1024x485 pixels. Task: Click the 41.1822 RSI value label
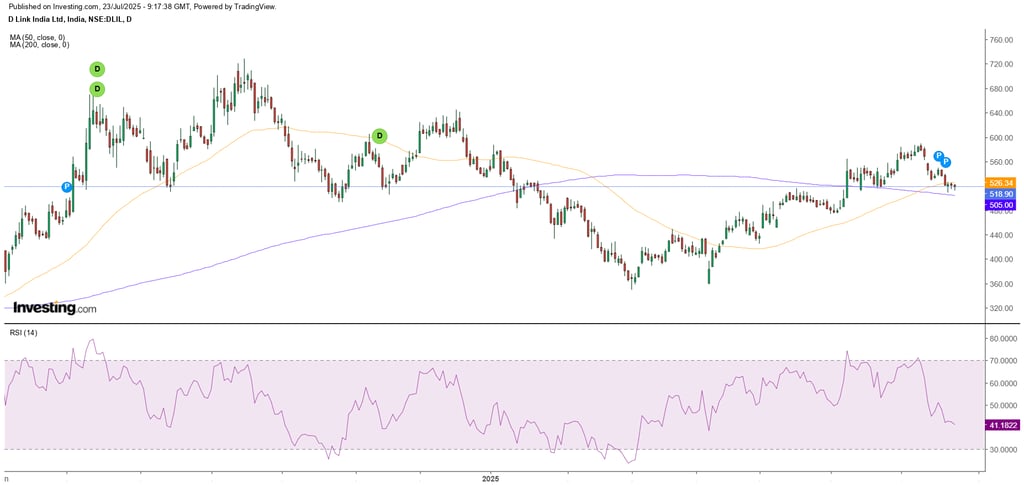click(1000, 424)
